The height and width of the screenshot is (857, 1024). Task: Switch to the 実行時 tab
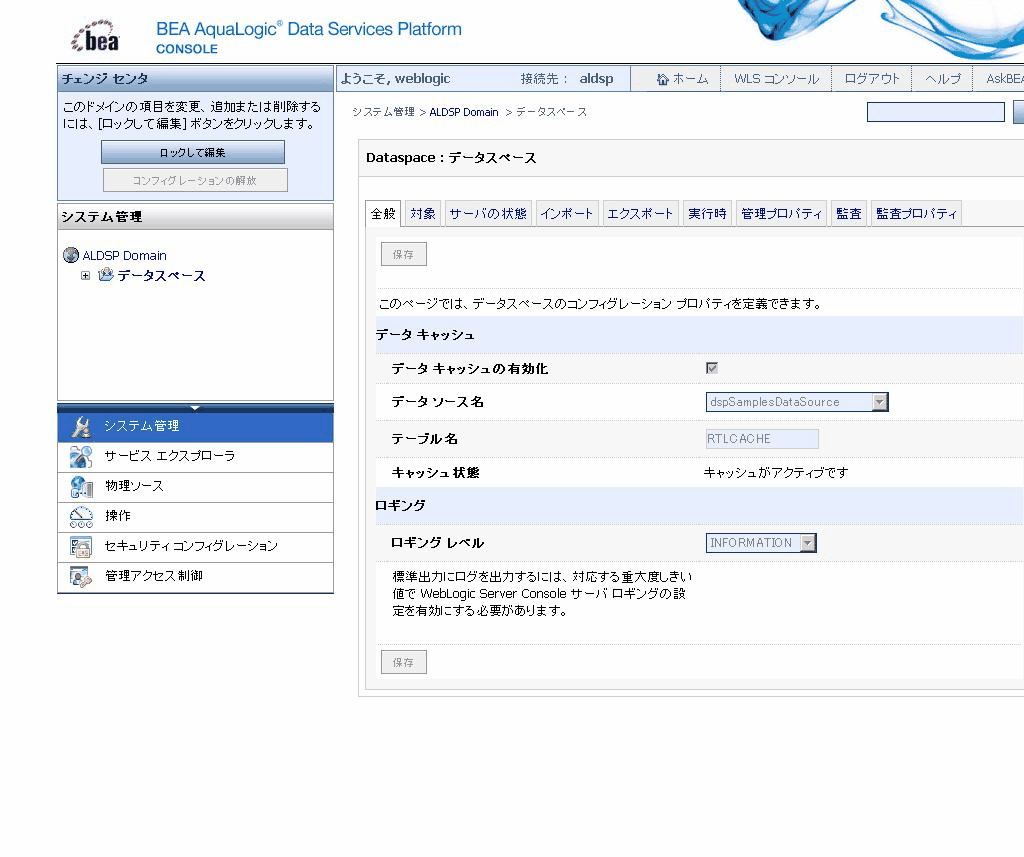(707, 214)
